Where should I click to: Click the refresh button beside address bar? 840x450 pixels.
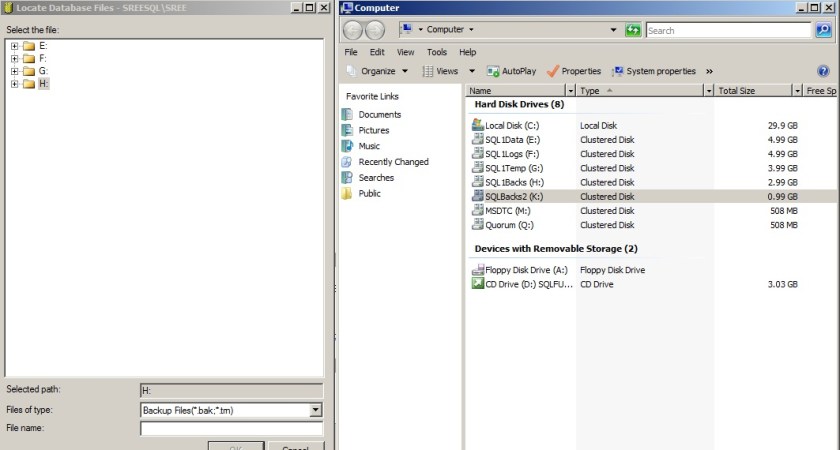coord(633,31)
